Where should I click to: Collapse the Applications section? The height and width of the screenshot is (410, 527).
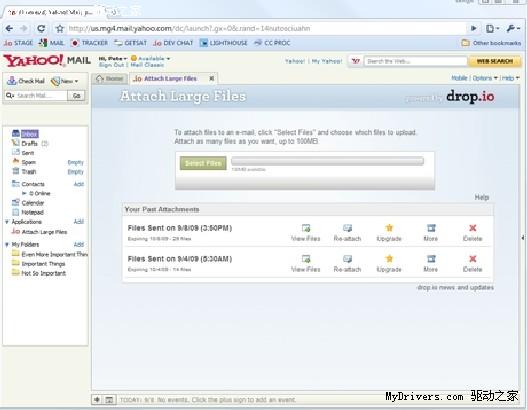coord(6,222)
